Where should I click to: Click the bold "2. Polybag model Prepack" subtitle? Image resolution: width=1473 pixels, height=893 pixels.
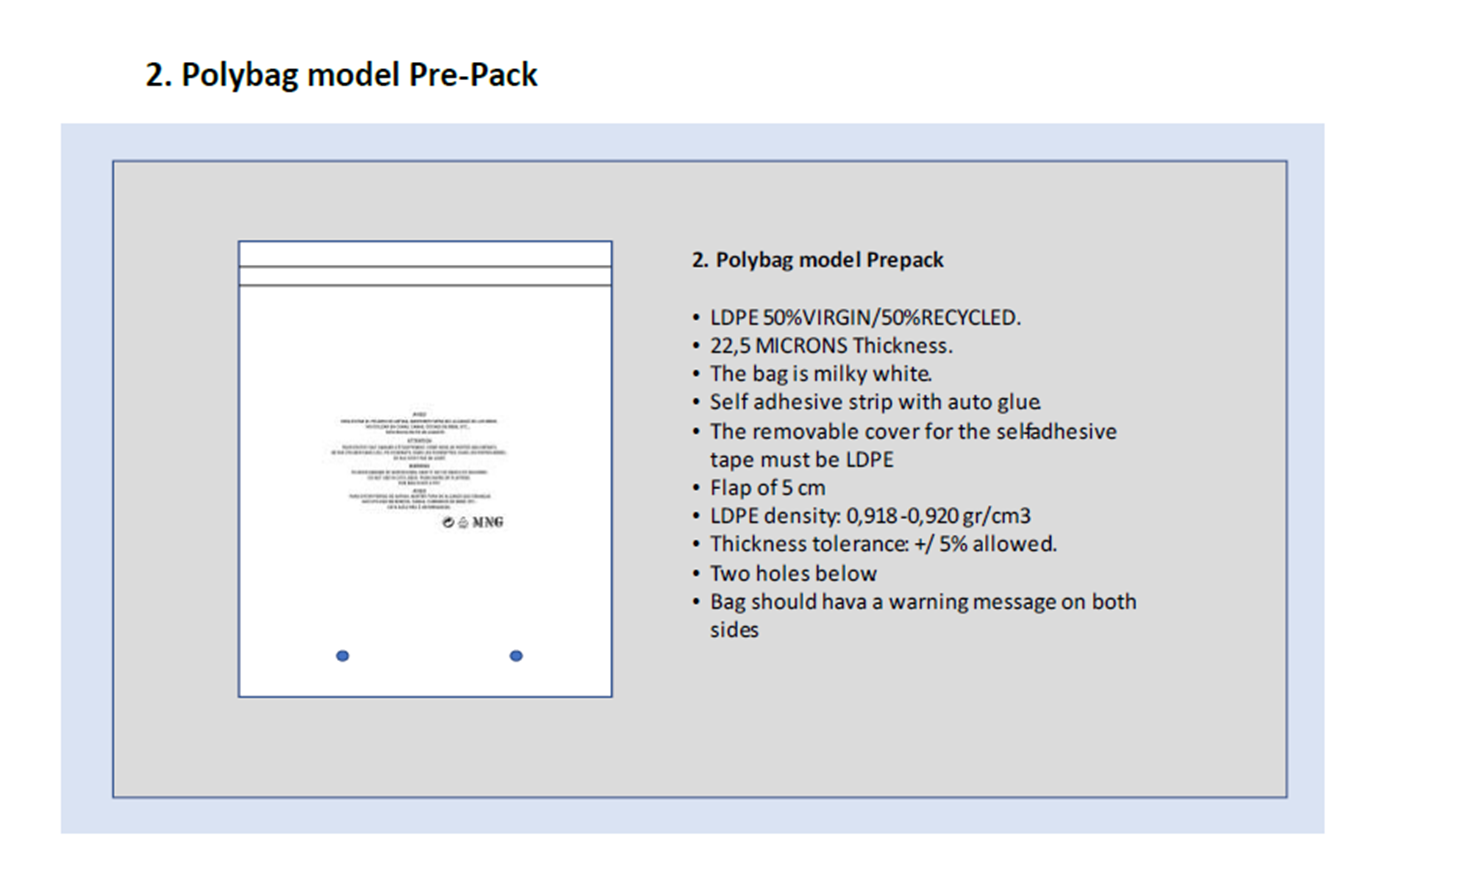point(817,260)
